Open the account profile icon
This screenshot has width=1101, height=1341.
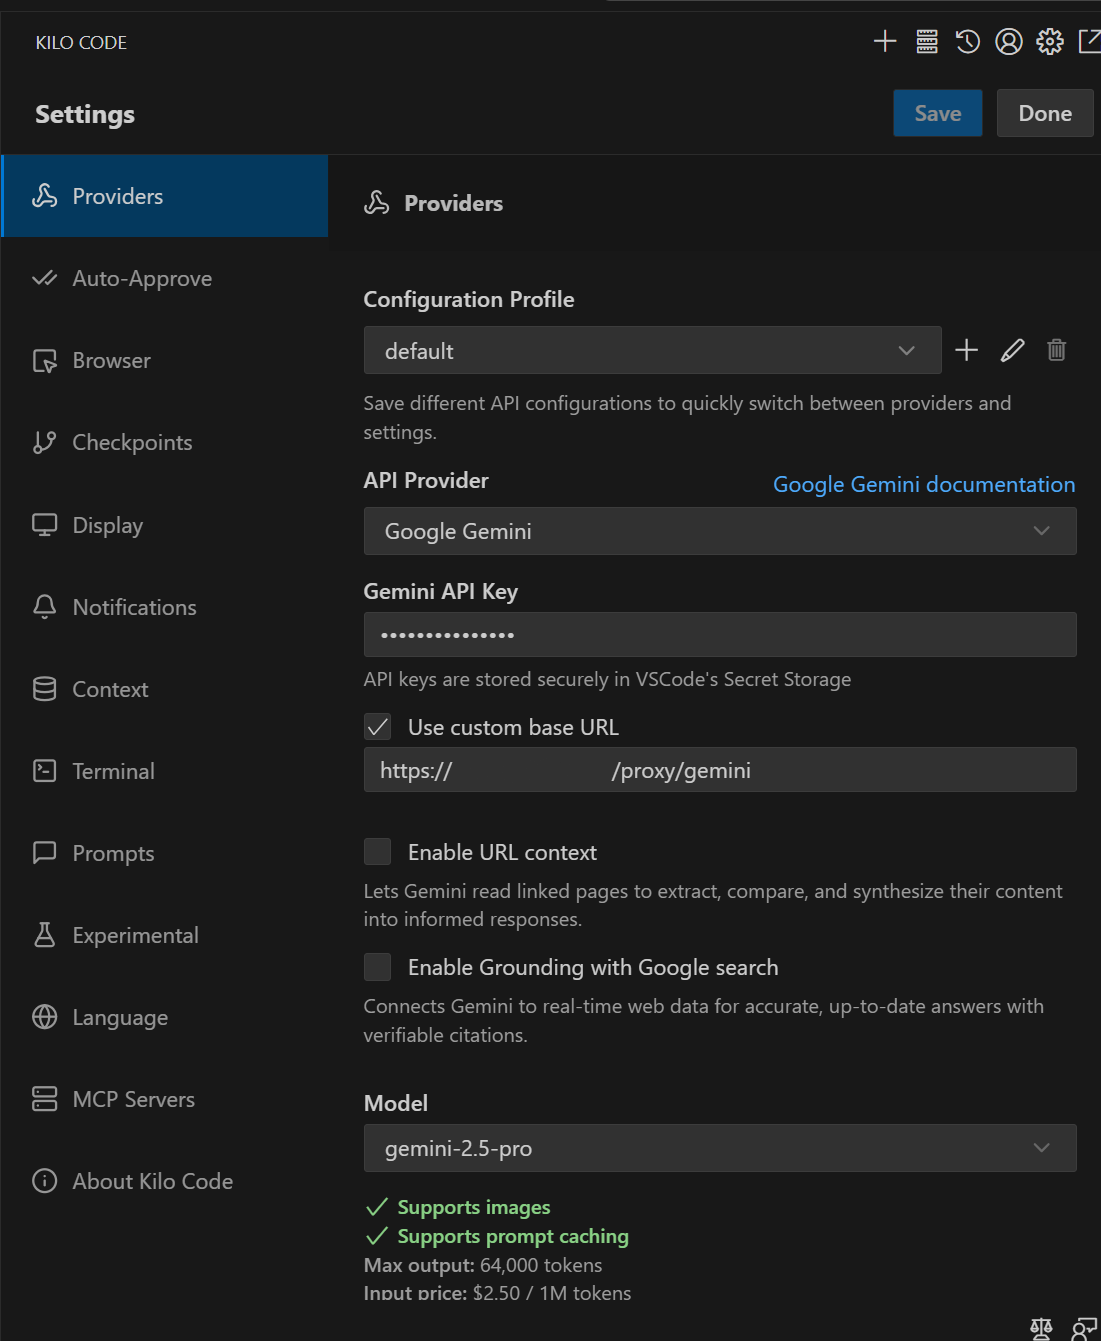pos(1009,41)
